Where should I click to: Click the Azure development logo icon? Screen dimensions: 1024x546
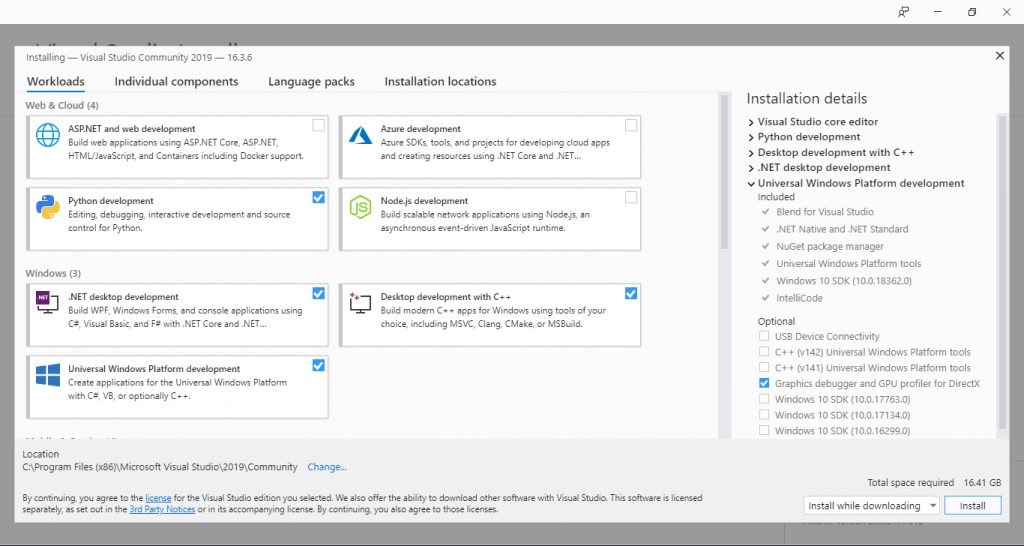(360, 135)
